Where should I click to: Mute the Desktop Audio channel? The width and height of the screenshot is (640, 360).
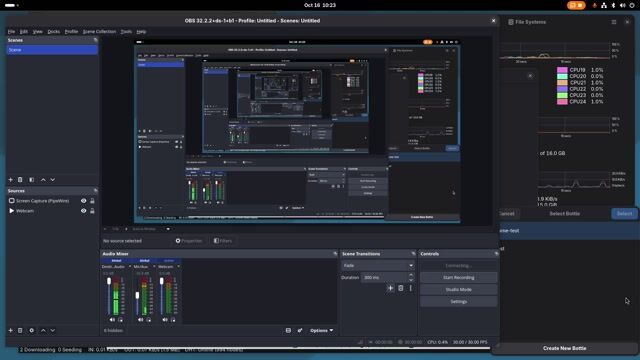point(112,320)
